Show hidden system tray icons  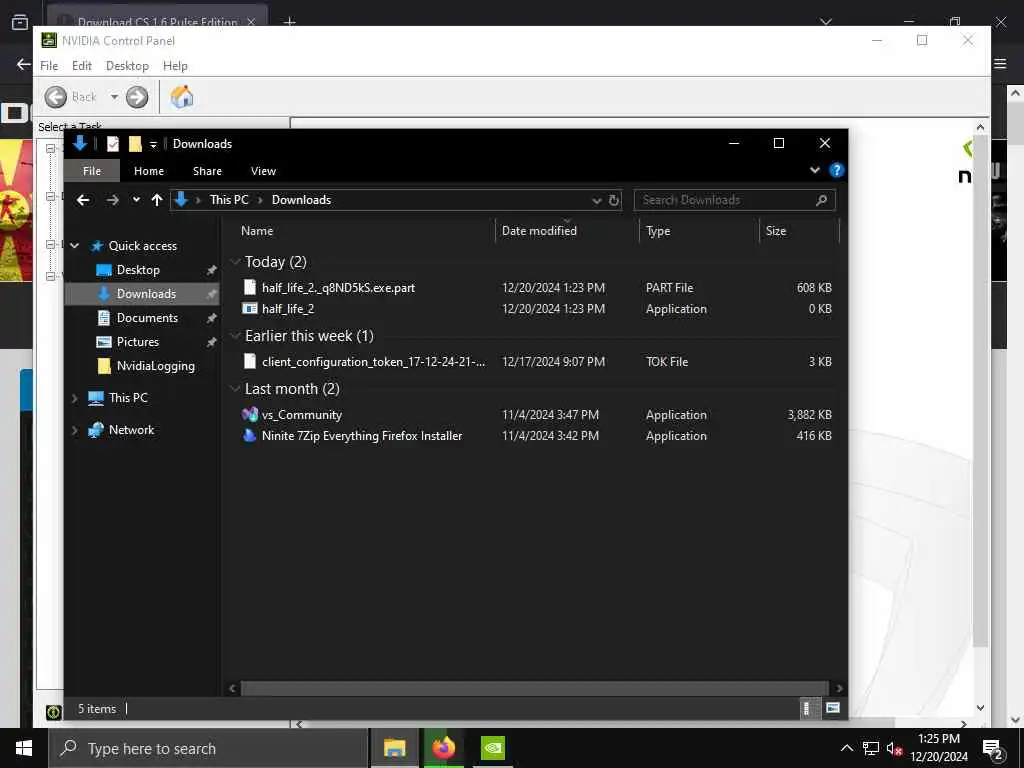[x=846, y=748]
